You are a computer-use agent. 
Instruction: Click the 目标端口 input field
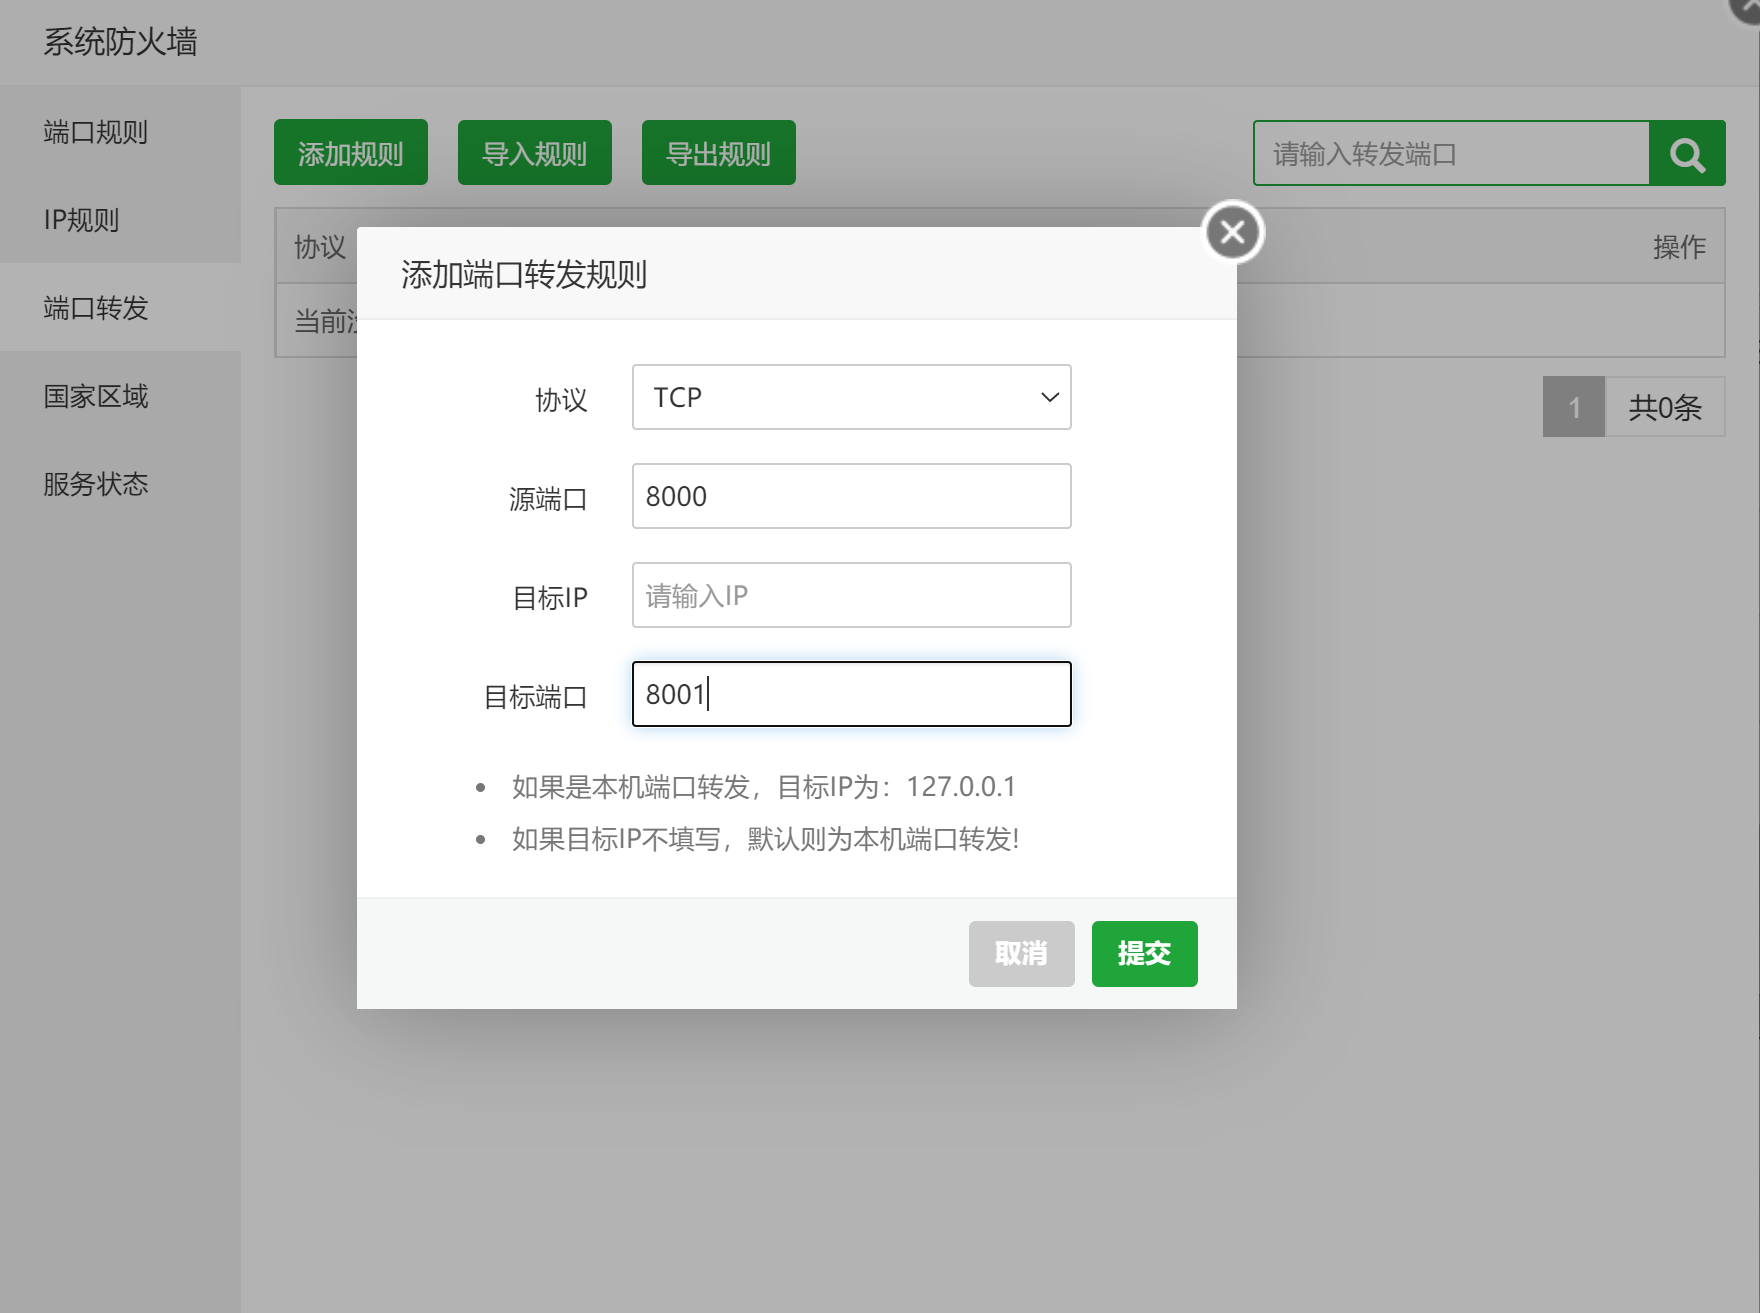click(x=850, y=694)
